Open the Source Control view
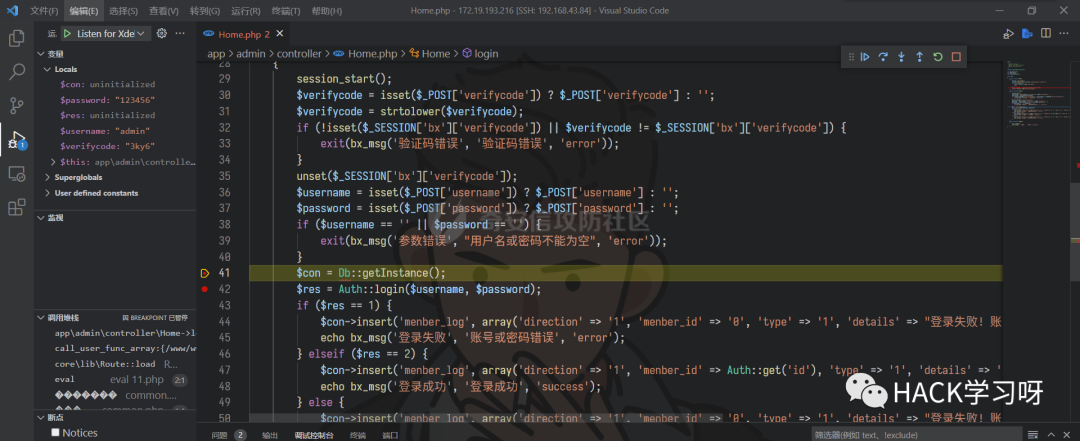 pyautogui.click(x=17, y=105)
